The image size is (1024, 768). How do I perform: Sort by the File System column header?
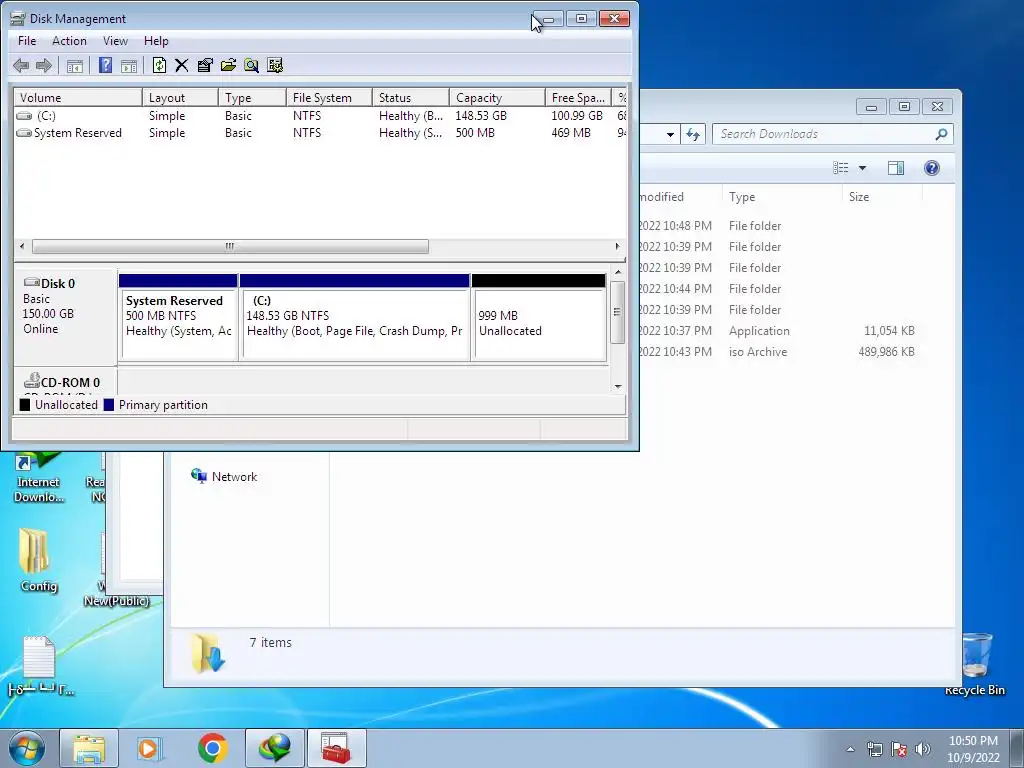[328, 97]
